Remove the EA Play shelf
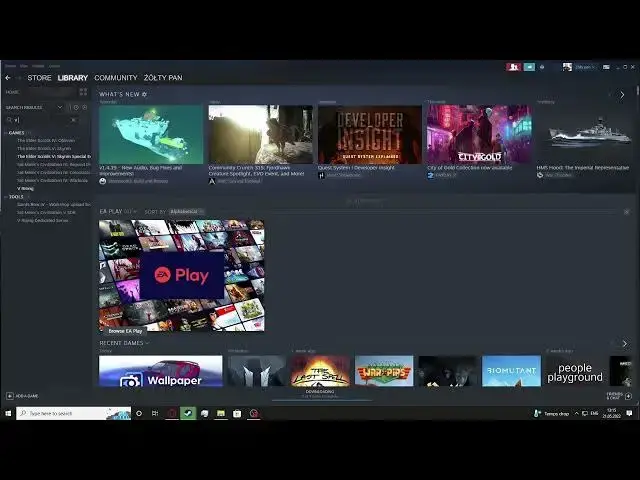The height and width of the screenshot is (480, 640). coord(627,212)
